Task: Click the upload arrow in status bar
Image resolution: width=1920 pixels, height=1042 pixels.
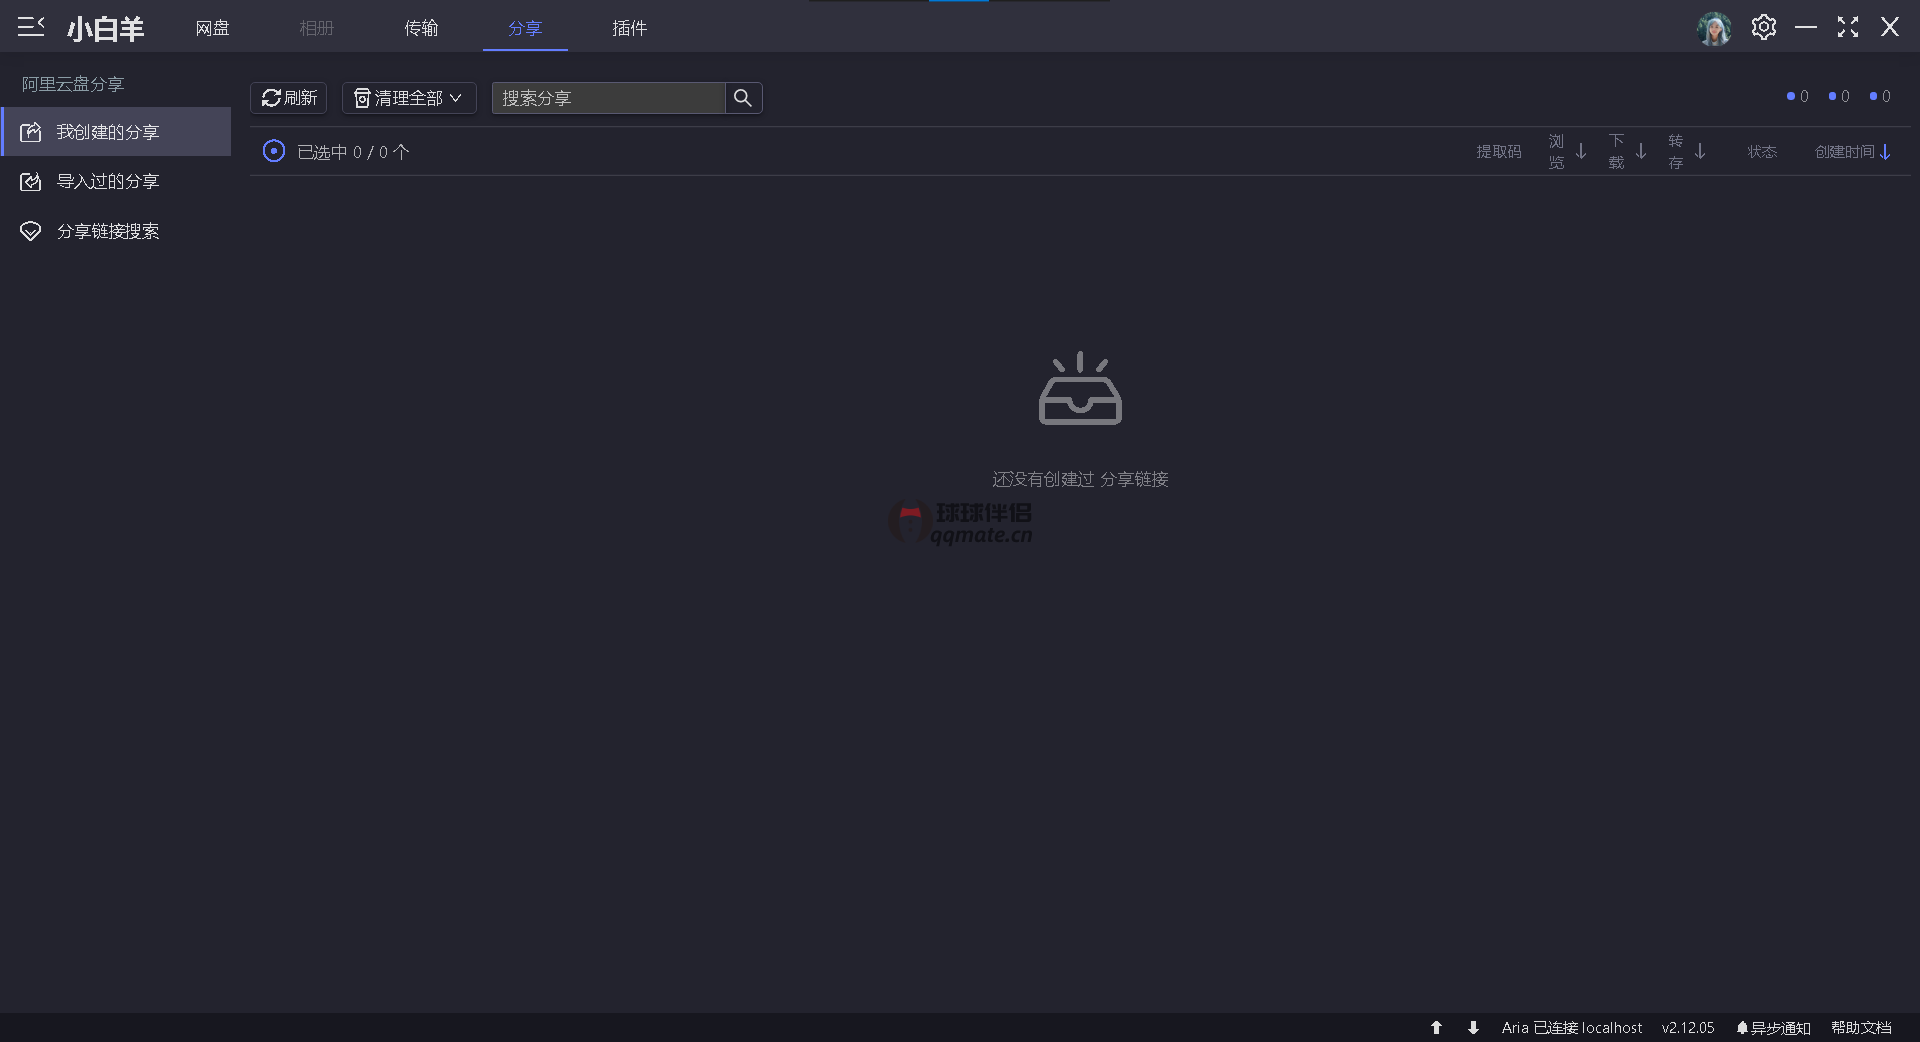Action: point(1436,1027)
